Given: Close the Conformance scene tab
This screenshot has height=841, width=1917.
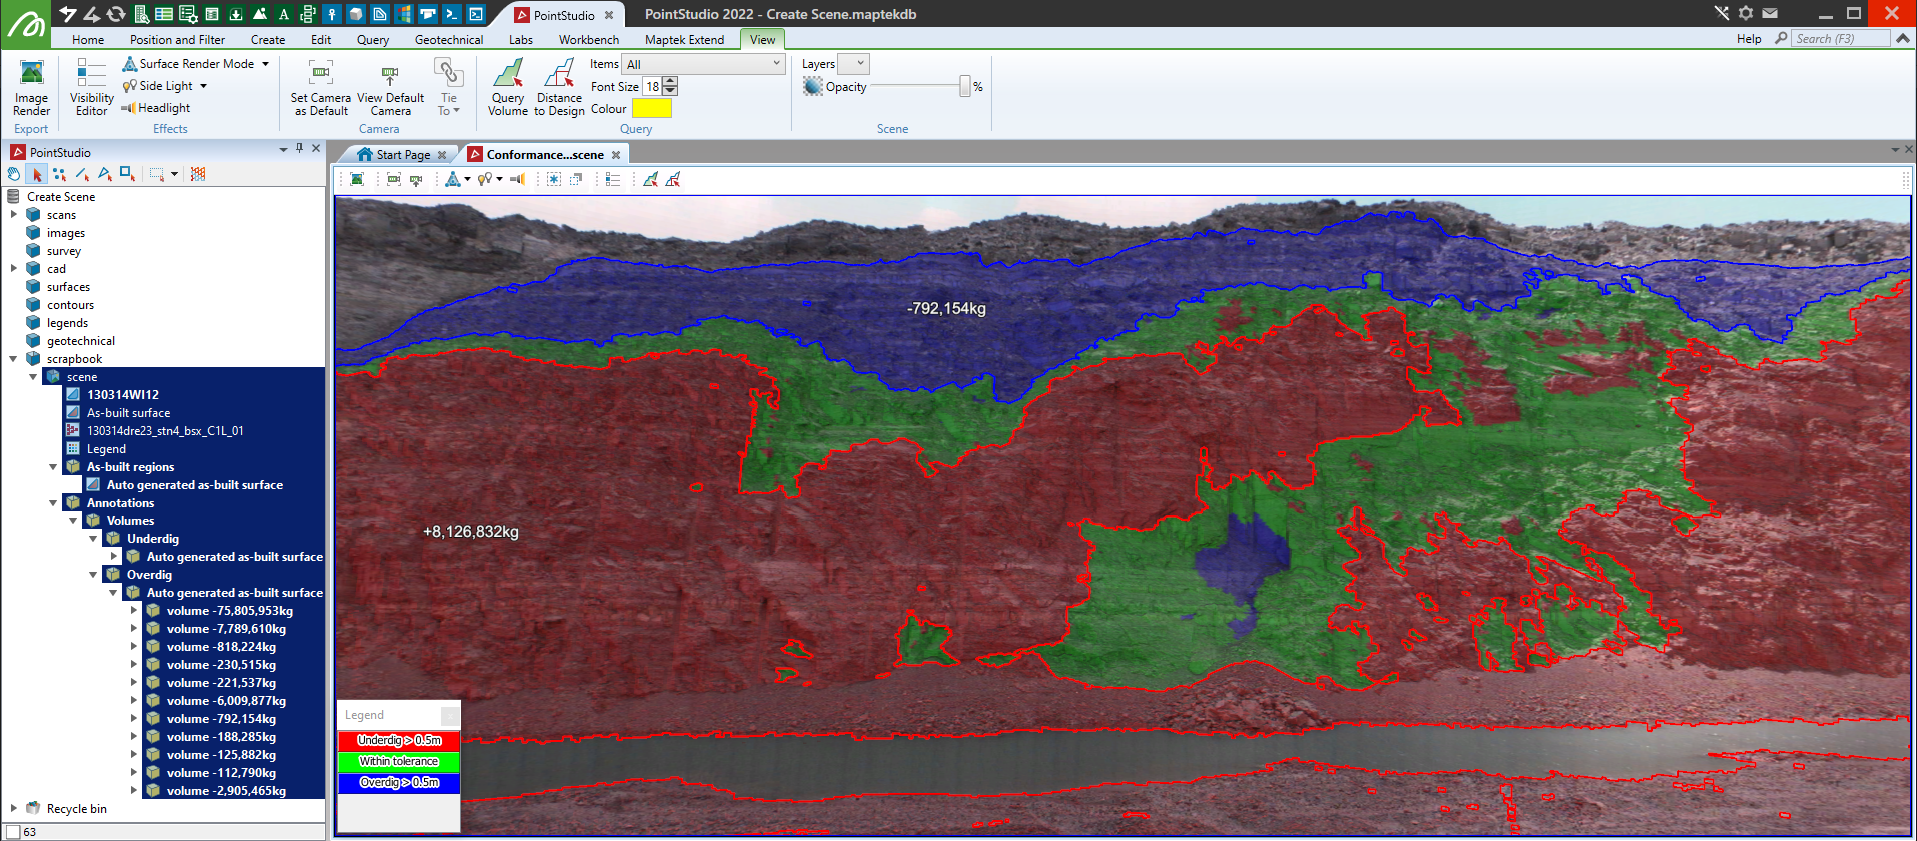Looking at the screenshot, I should point(616,155).
